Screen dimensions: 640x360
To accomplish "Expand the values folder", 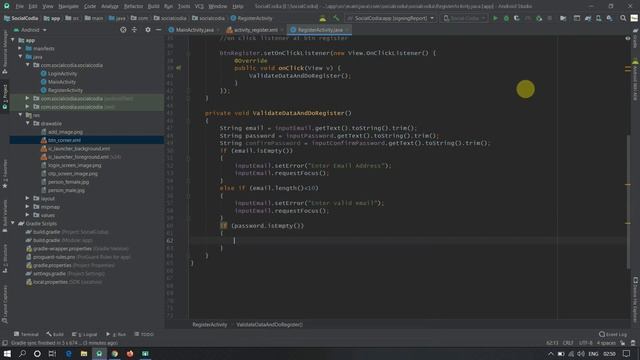I will point(28,215).
